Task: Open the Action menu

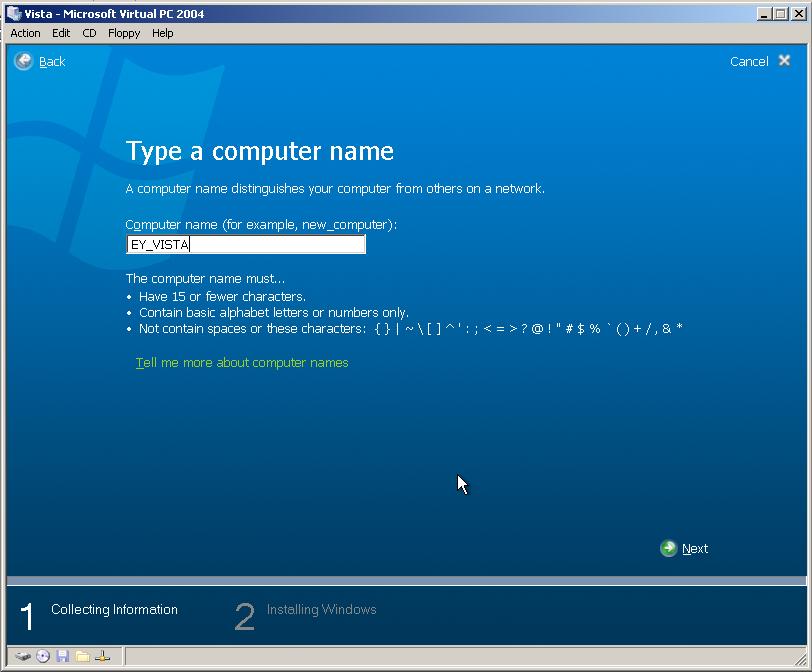Action: click(25, 33)
